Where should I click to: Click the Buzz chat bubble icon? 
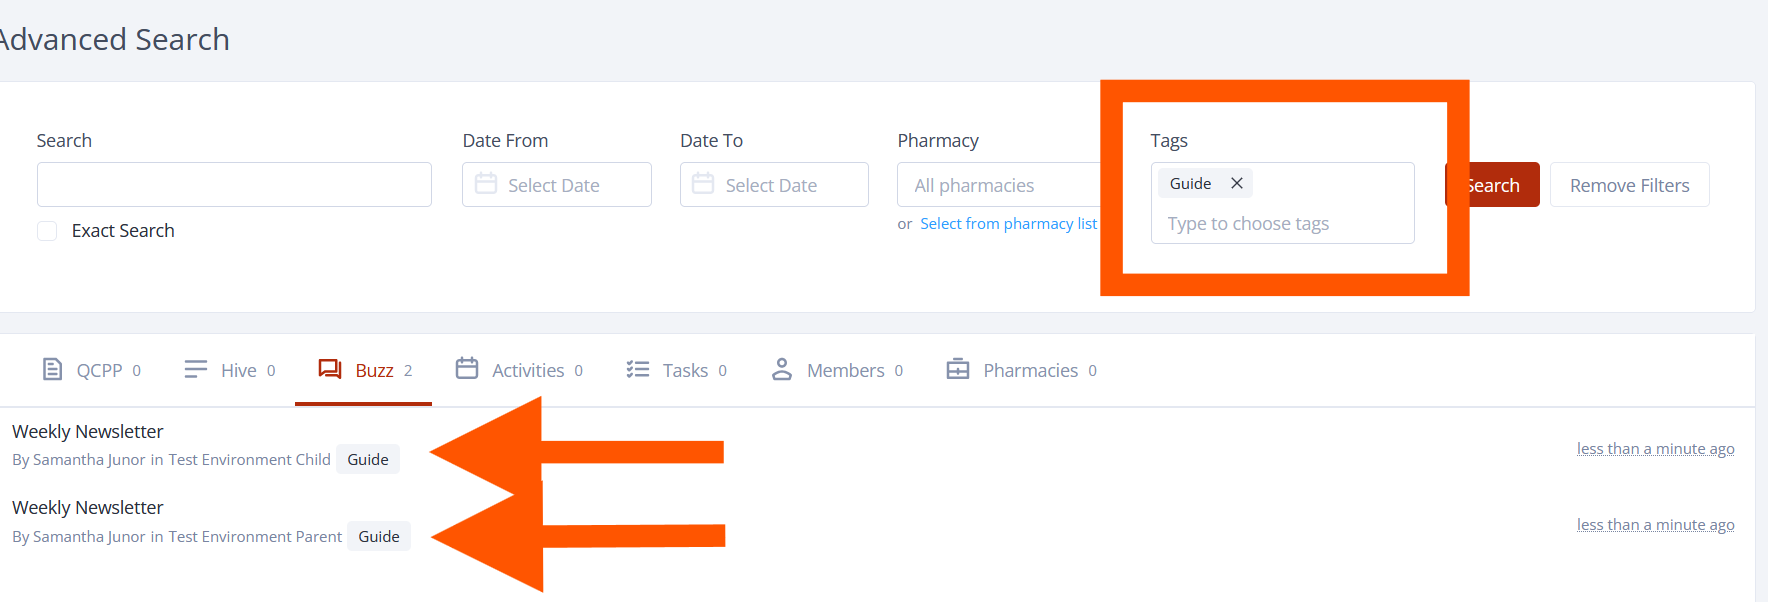(330, 369)
